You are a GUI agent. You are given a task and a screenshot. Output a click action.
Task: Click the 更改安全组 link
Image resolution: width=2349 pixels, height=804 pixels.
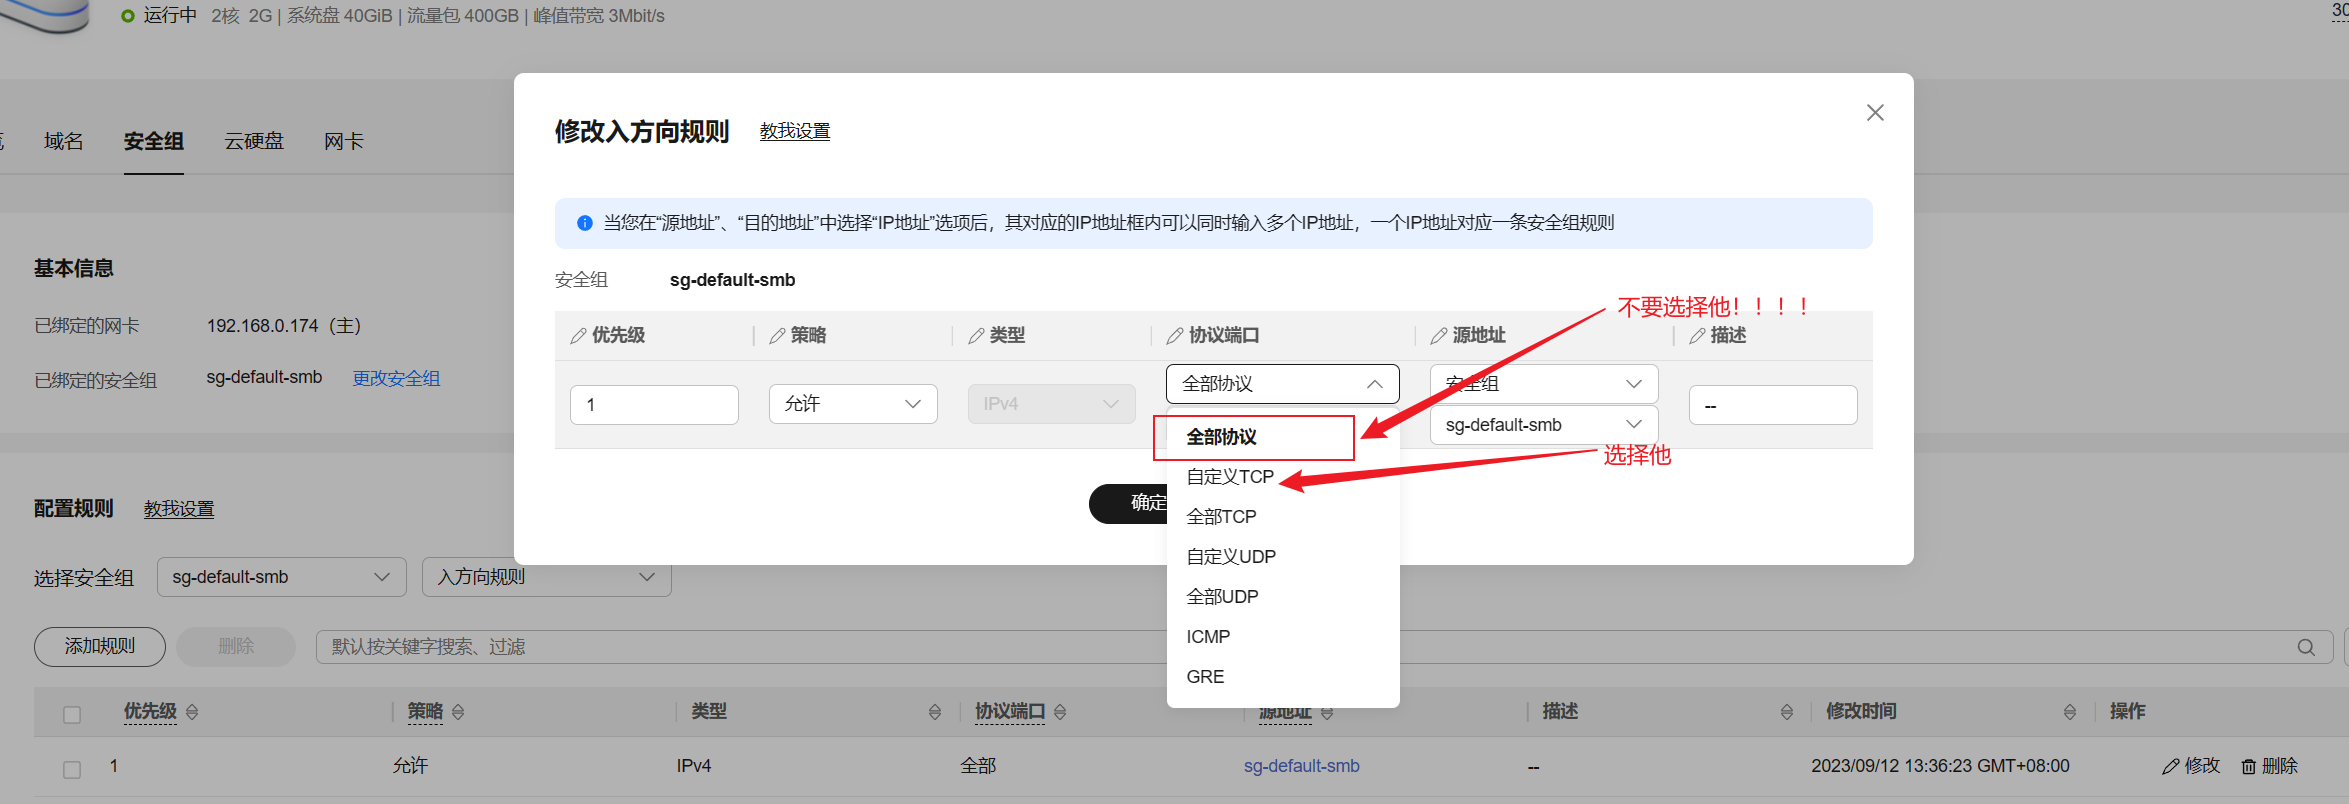[396, 379]
